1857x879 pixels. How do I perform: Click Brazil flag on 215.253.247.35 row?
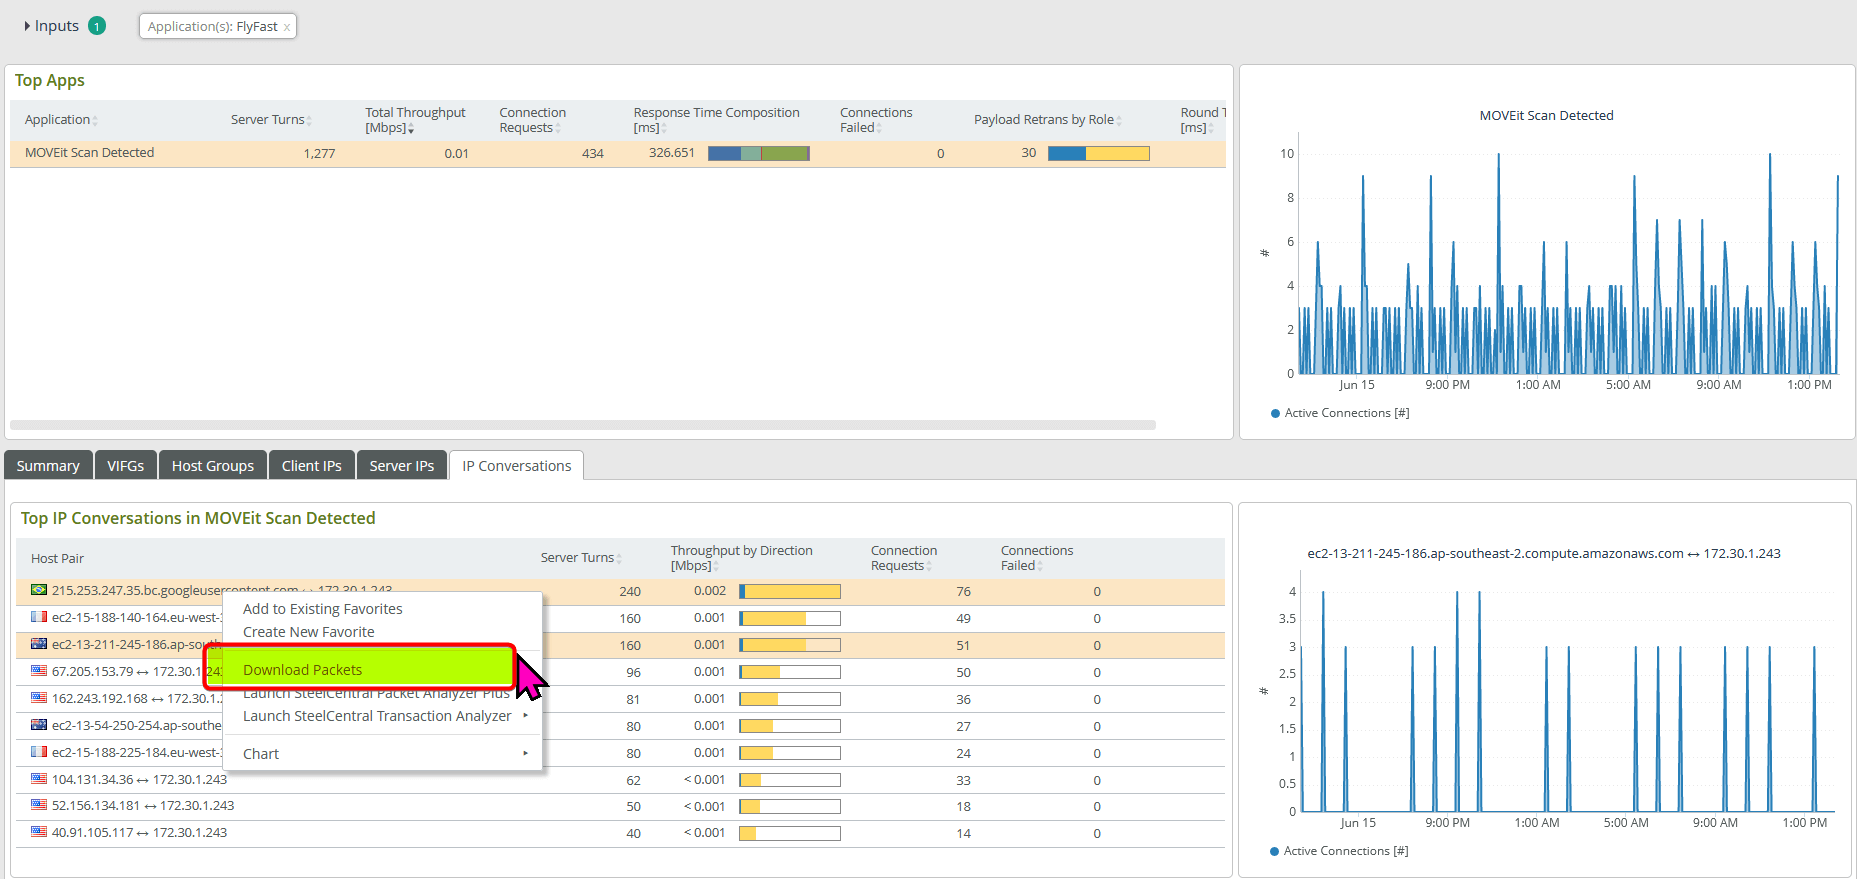(x=39, y=590)
